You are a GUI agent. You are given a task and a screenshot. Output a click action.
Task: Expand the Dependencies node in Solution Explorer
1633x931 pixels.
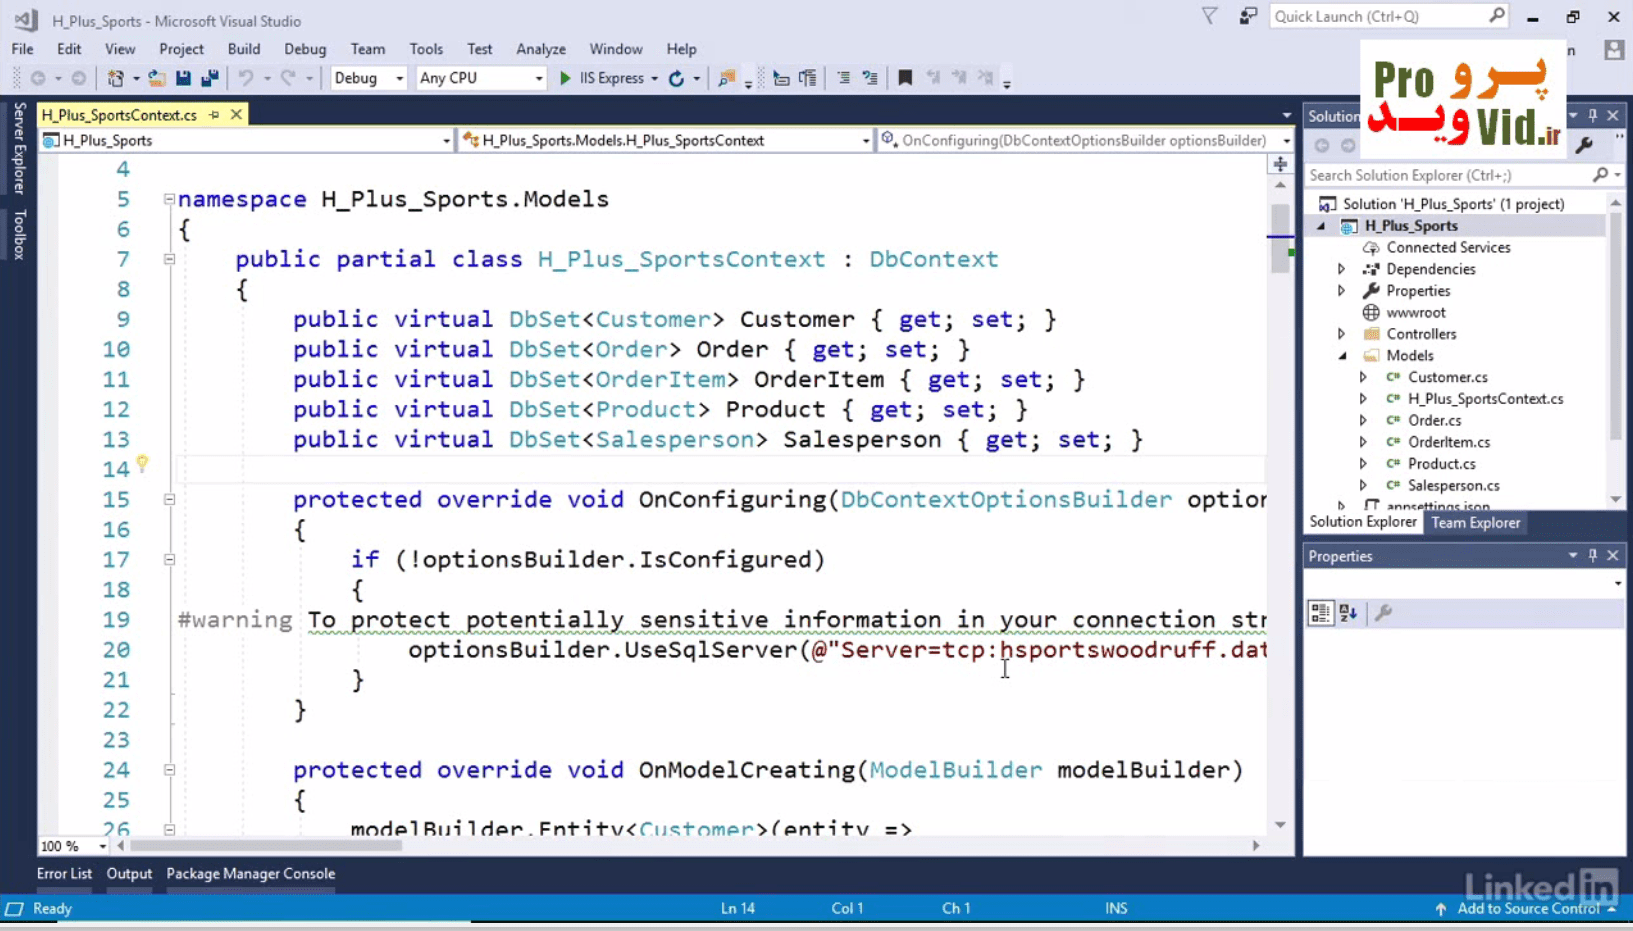pos(1342,269)
